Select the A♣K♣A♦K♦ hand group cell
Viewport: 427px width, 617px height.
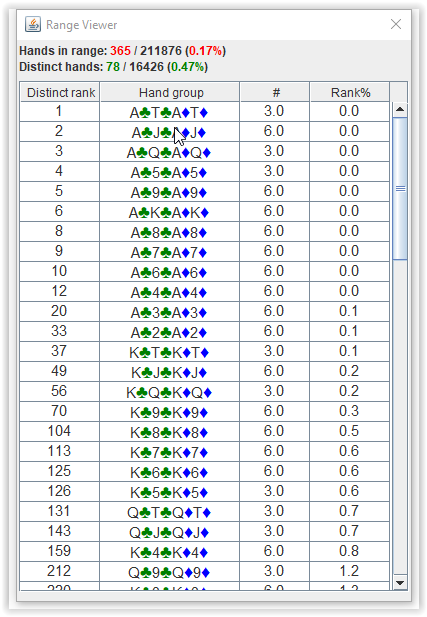tap(170, 212)
